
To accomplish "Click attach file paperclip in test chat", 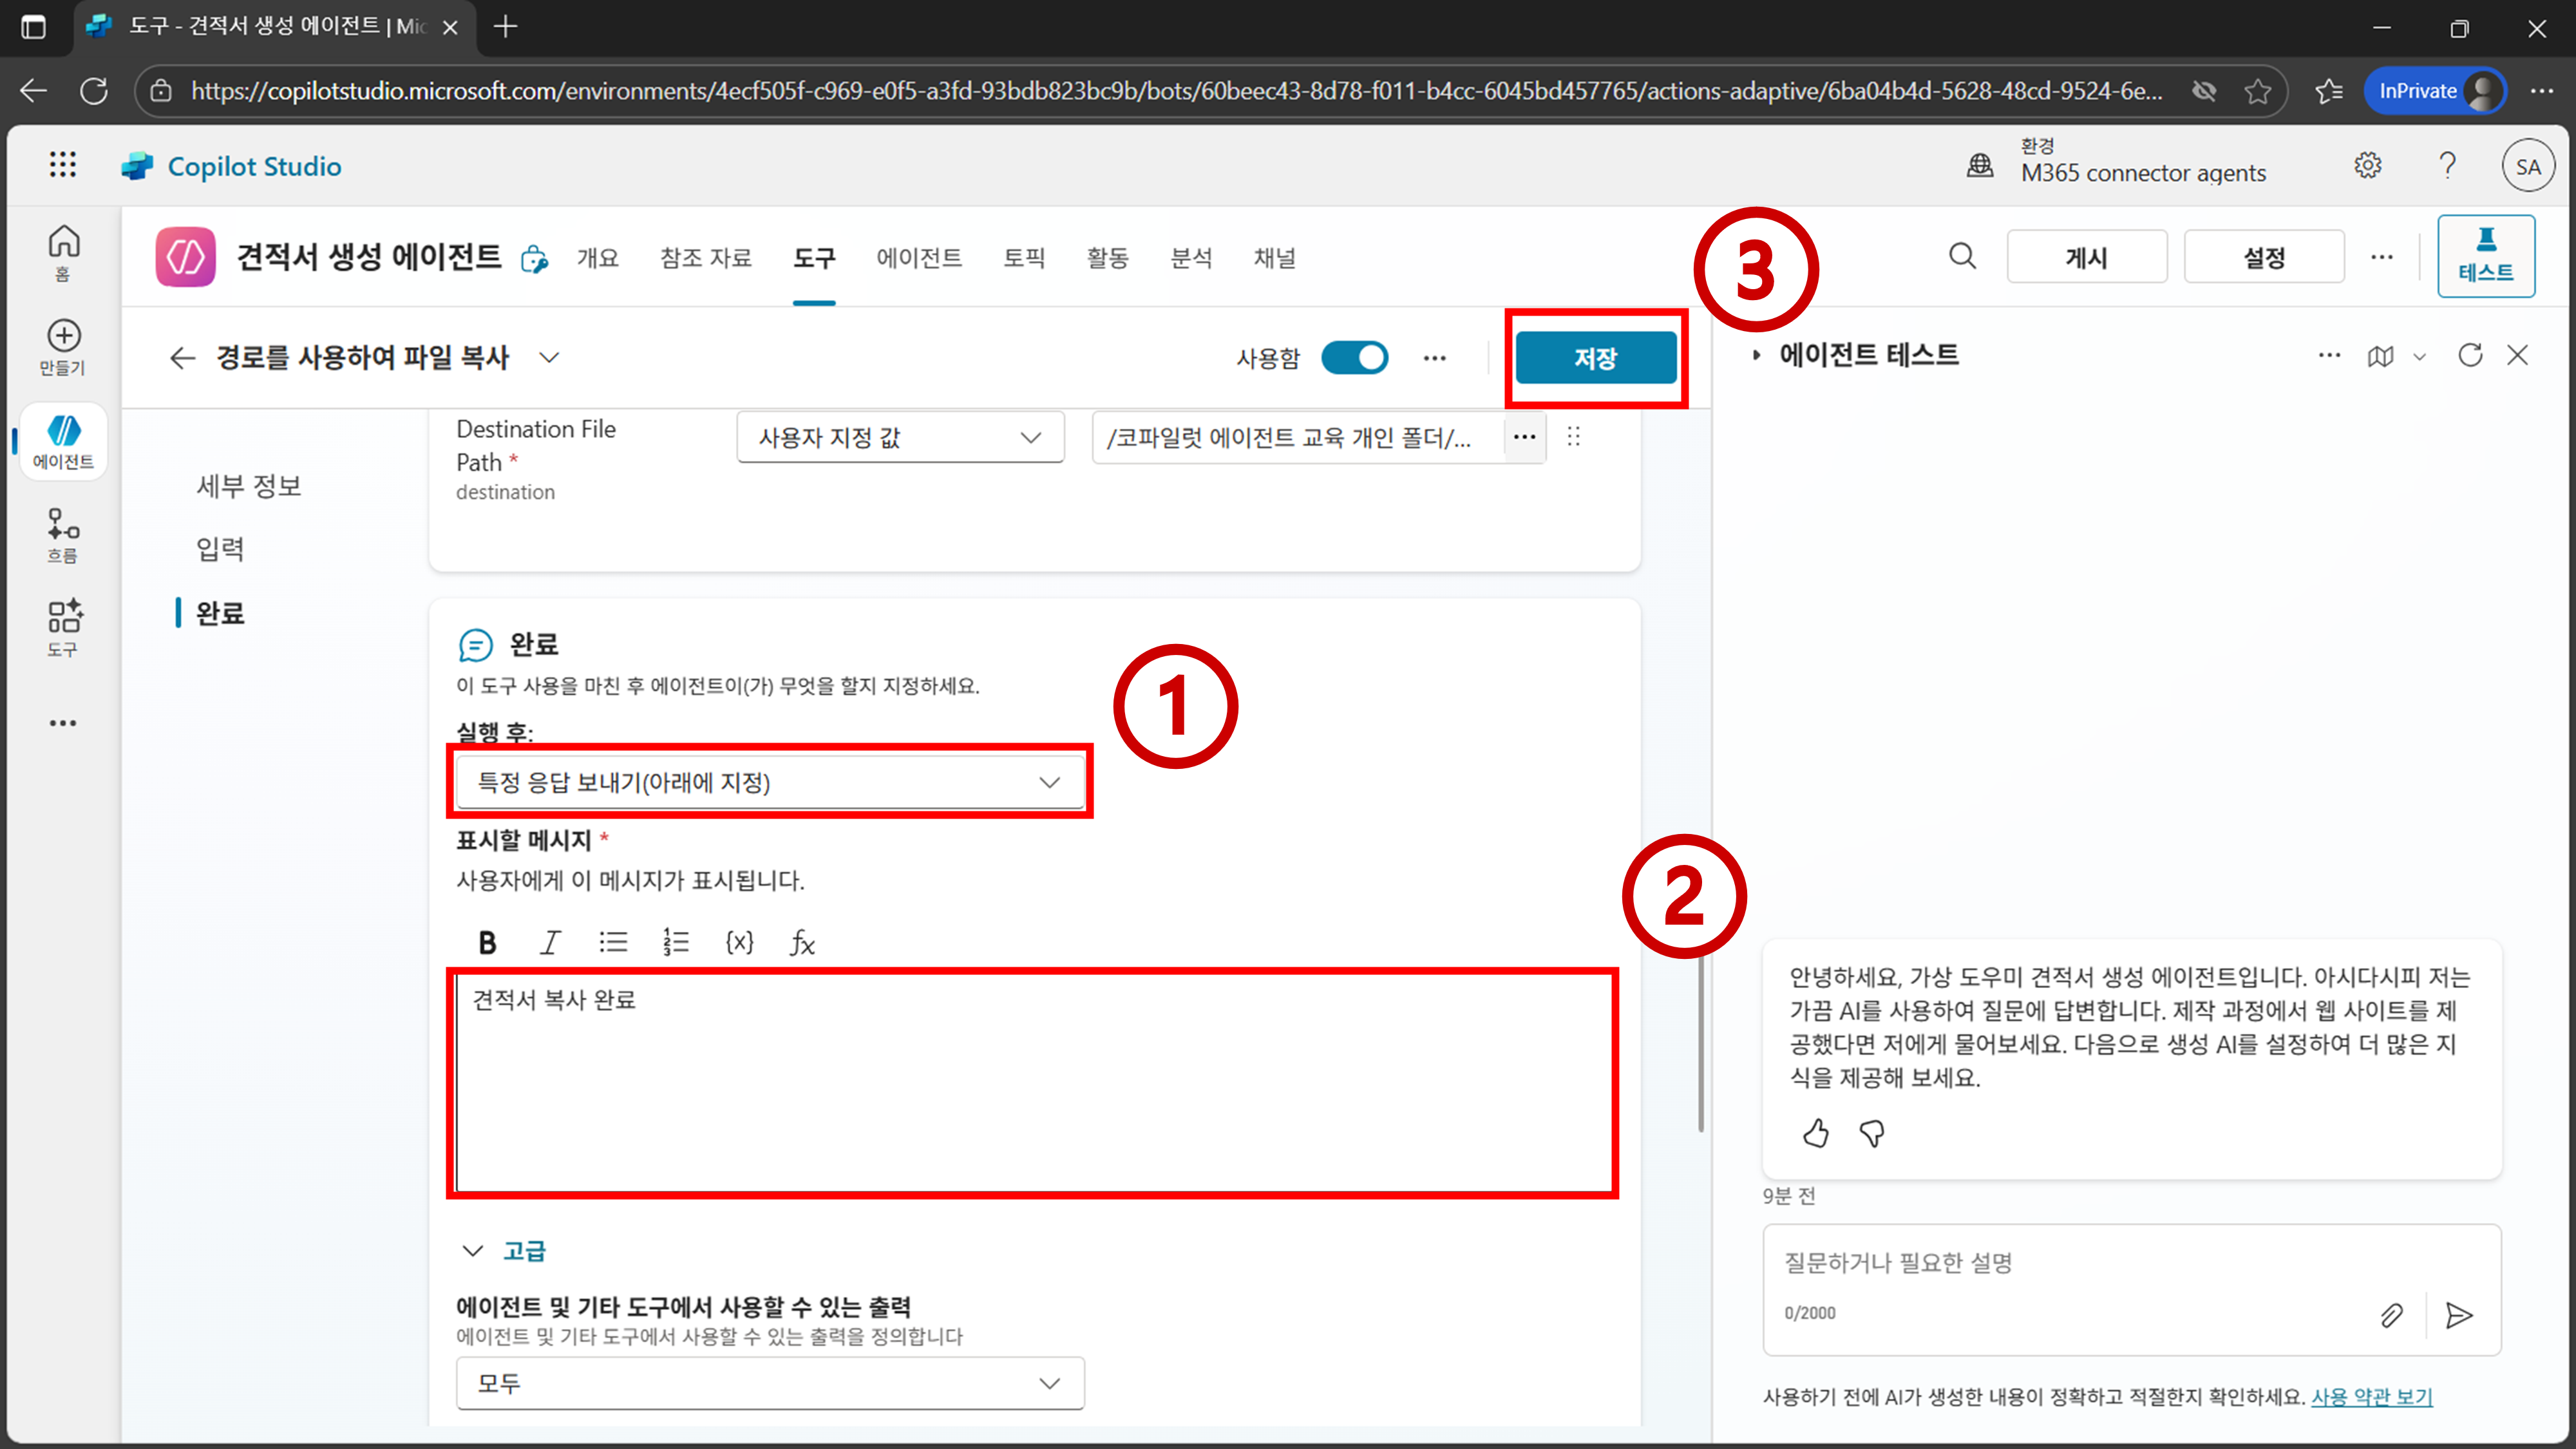I will (x=2391, y=1315).
